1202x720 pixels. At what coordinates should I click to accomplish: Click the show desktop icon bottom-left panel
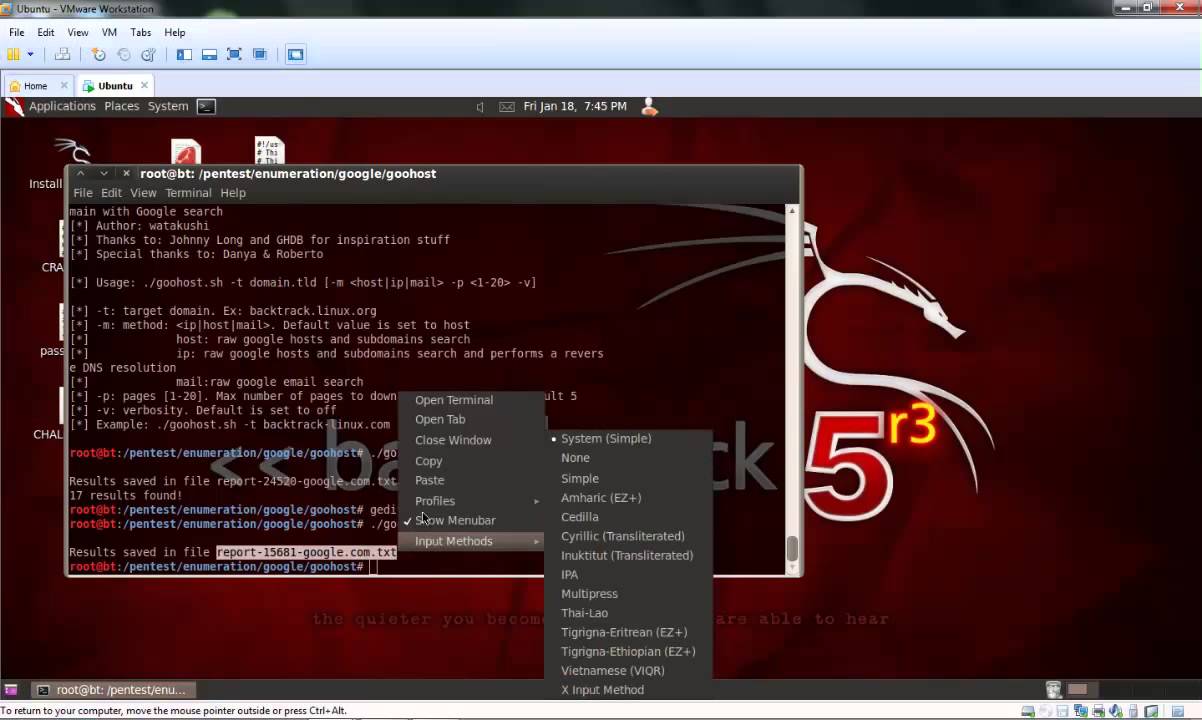click(x=11, y=689)
